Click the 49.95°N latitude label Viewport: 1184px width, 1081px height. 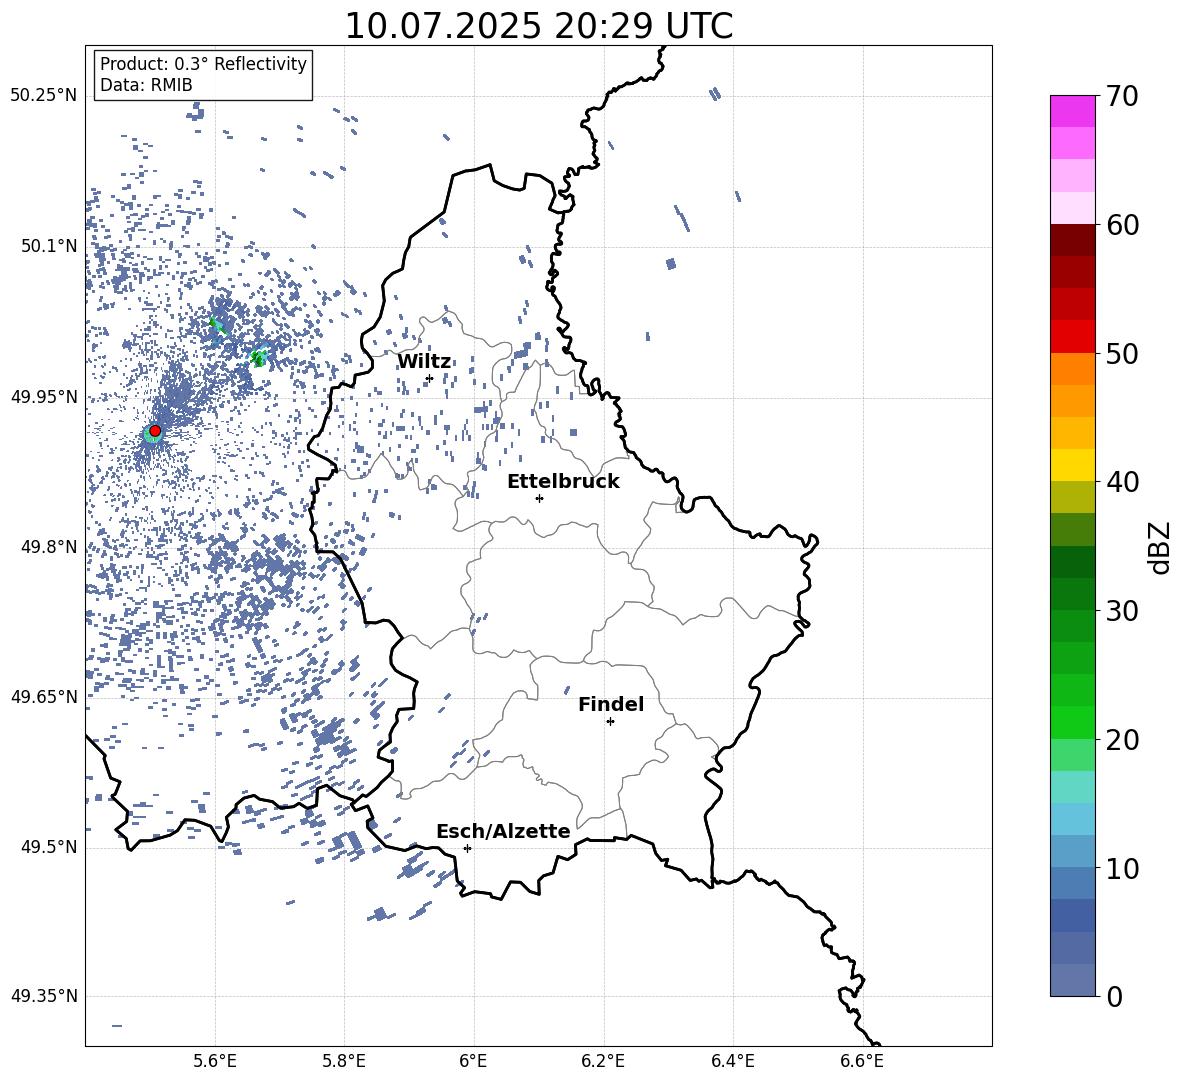[44, 396]
